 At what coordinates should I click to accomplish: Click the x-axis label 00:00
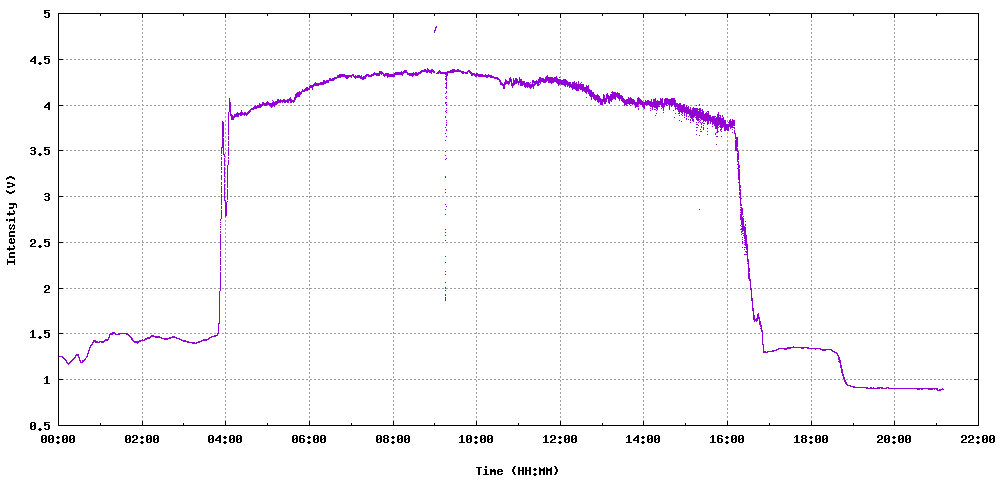[x=59, y=439]
